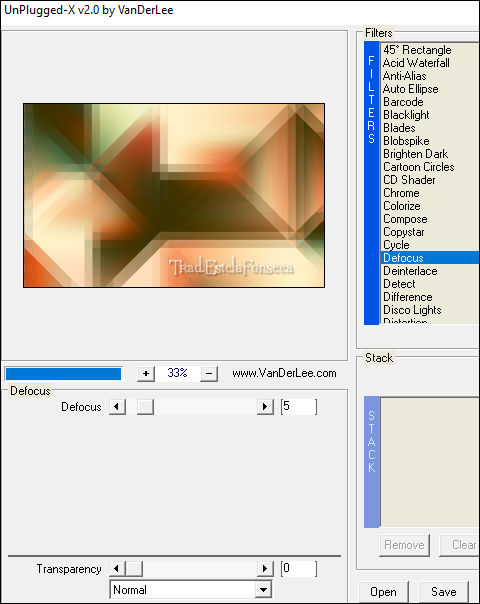Click left arrow of Transparency slider
This screenshot has height=604, width=480.
pyautogui.click(x=117, y=569)
